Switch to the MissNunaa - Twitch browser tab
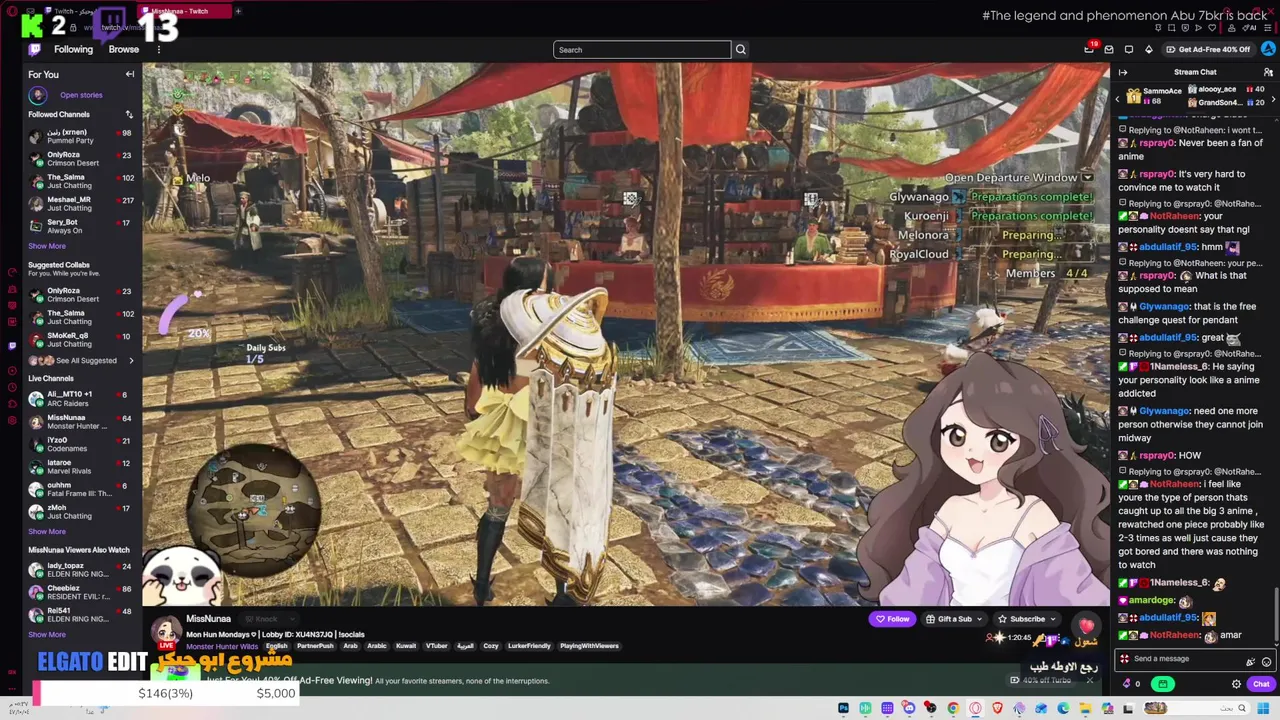 [x=186, y=11]
